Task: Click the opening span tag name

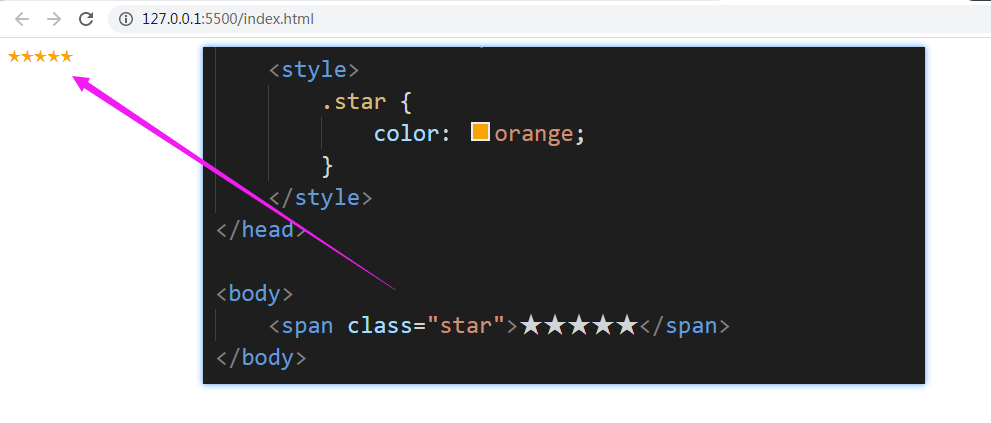Action: [307, 325]
